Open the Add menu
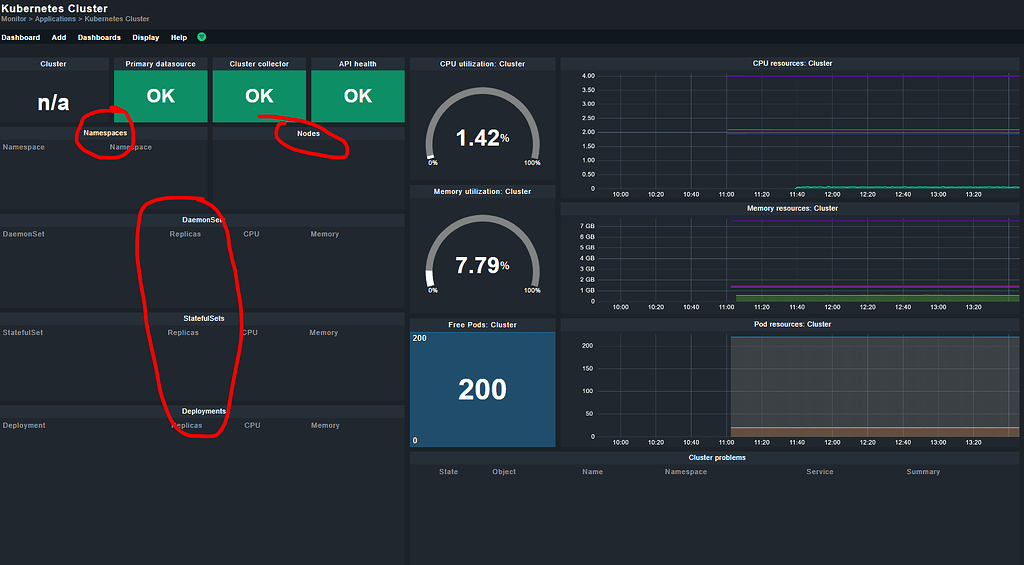 click(59, 38)
